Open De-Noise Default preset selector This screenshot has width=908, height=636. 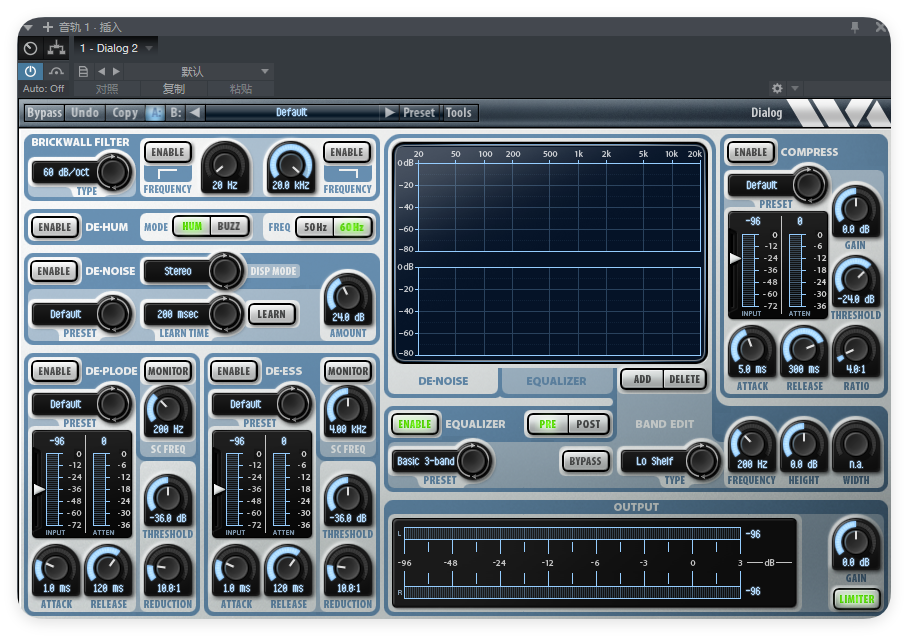(82, 314)
